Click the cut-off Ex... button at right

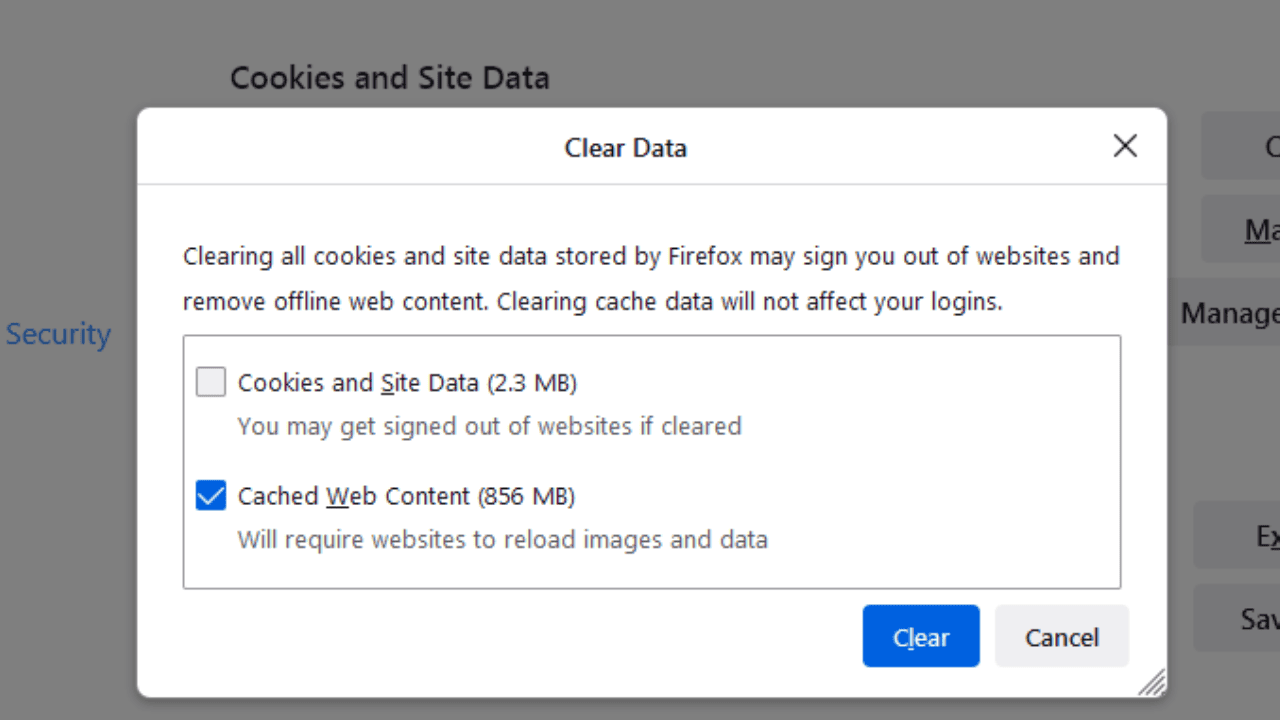coord(1237,535)
